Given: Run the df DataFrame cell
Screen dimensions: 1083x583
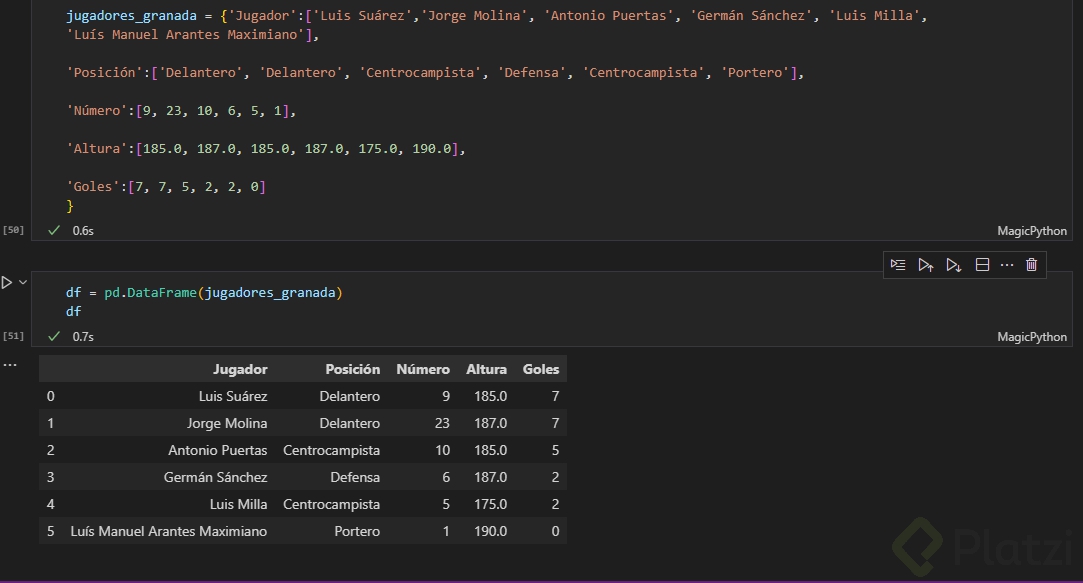Looking at the screenshot, I should pos(7,283).
